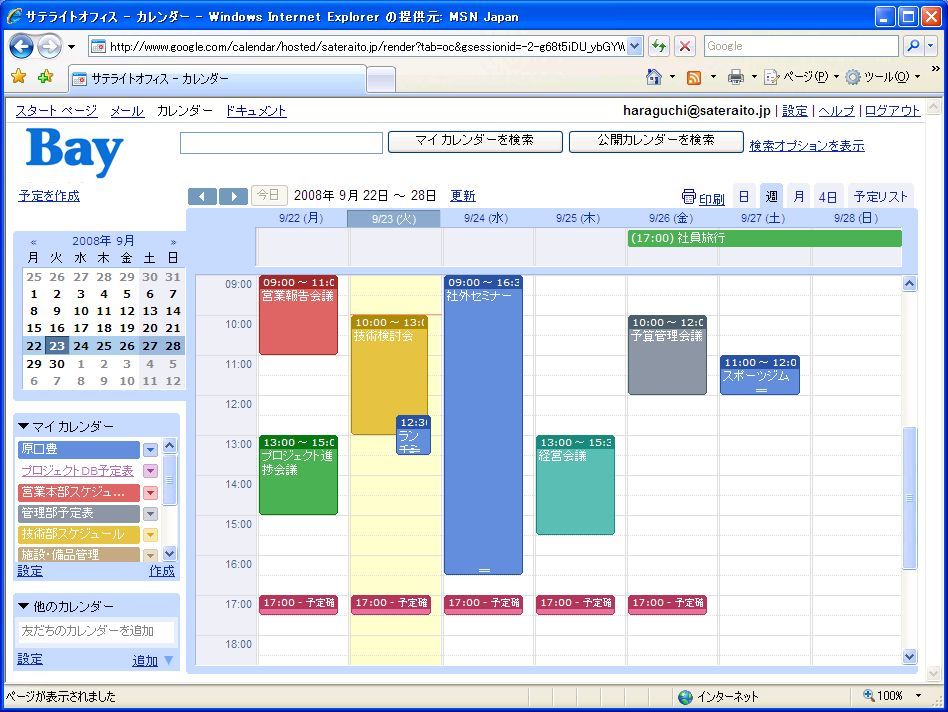
Task: Open the (17:00) 社員旅行 all-day event
Action: pyautogui.click(x=765, y=238)
